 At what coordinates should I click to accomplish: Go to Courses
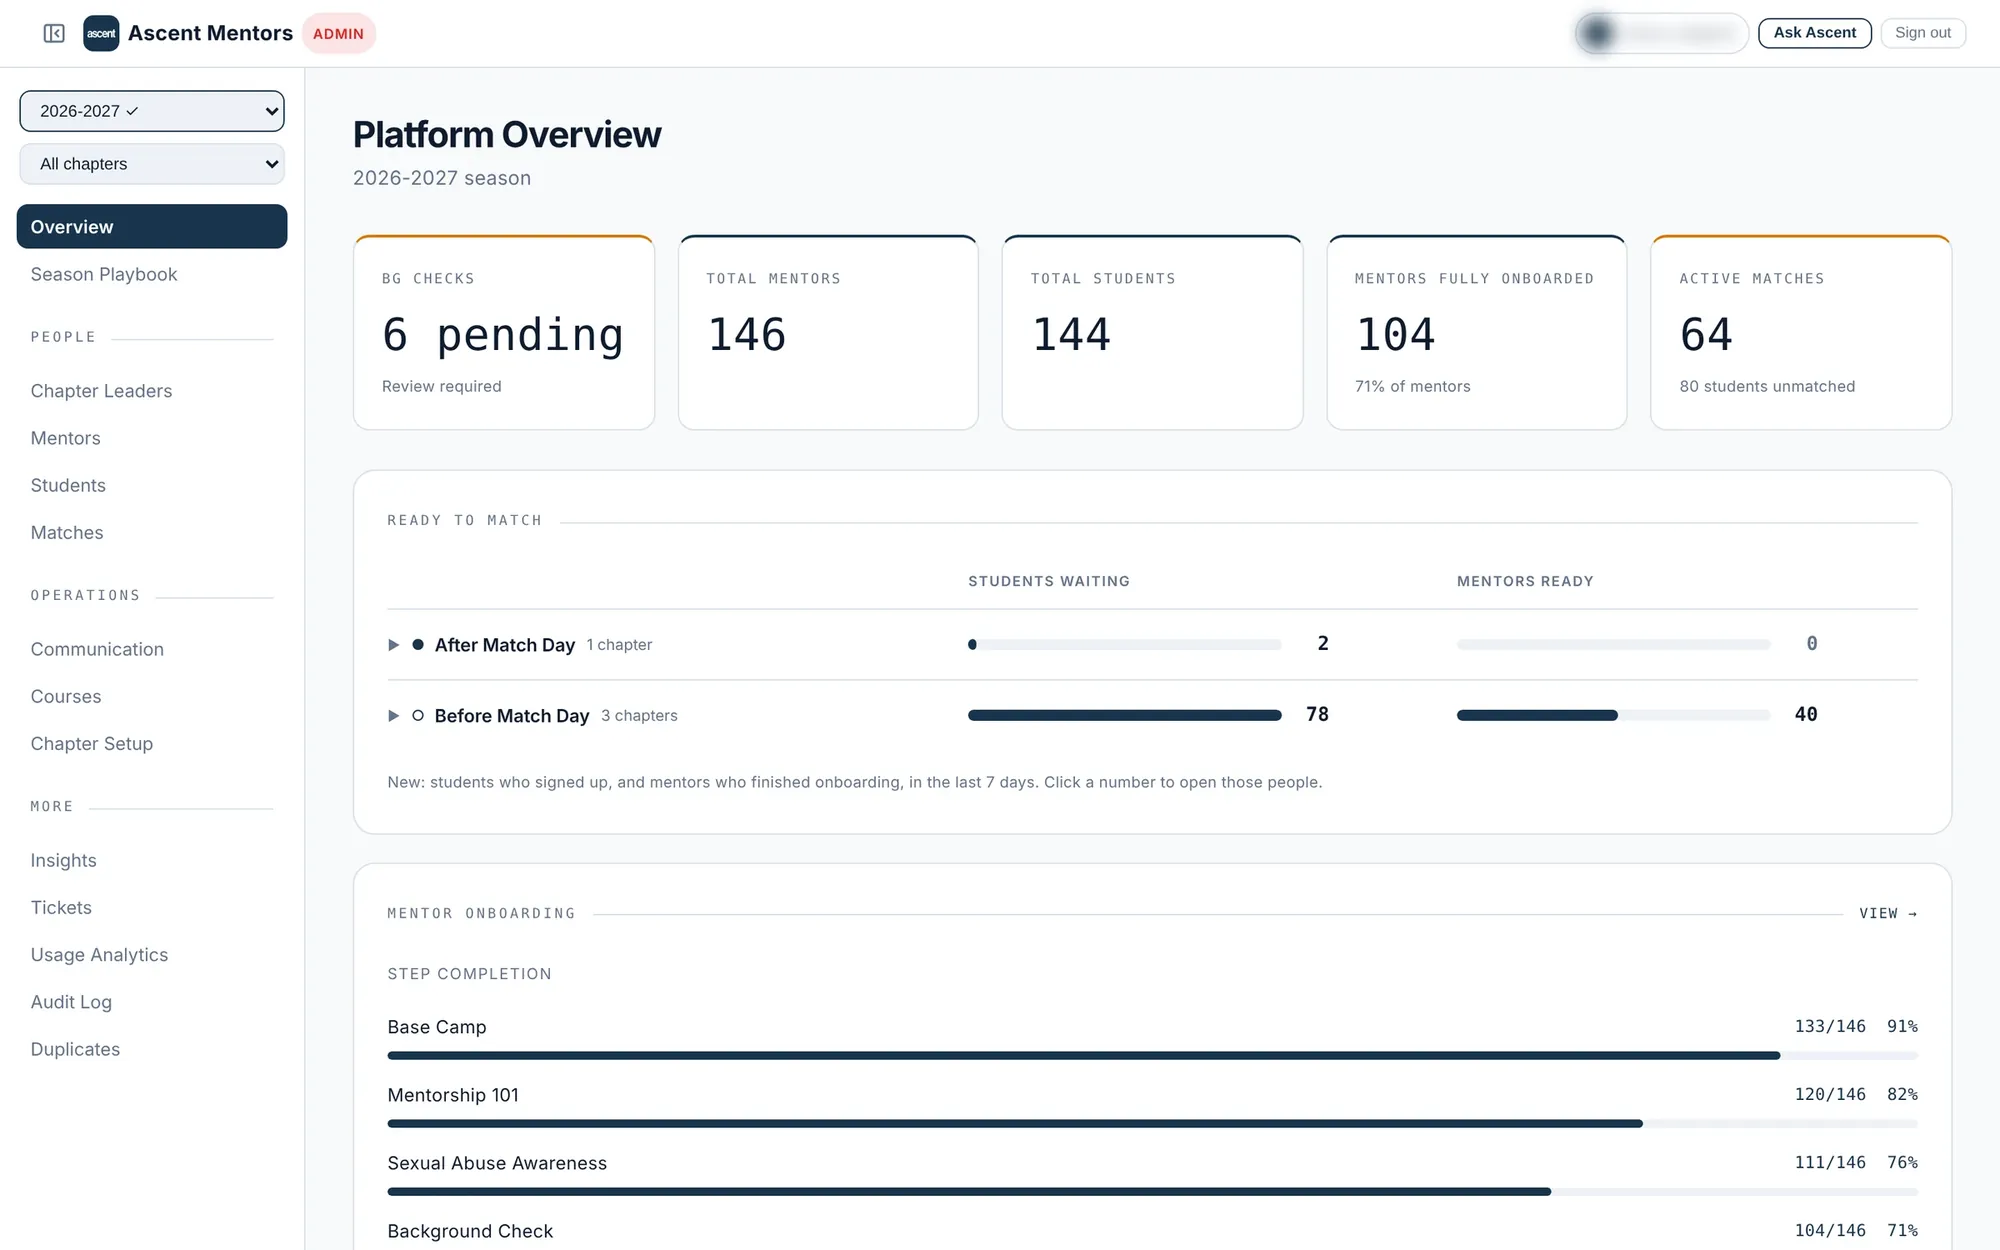(66, 696)
